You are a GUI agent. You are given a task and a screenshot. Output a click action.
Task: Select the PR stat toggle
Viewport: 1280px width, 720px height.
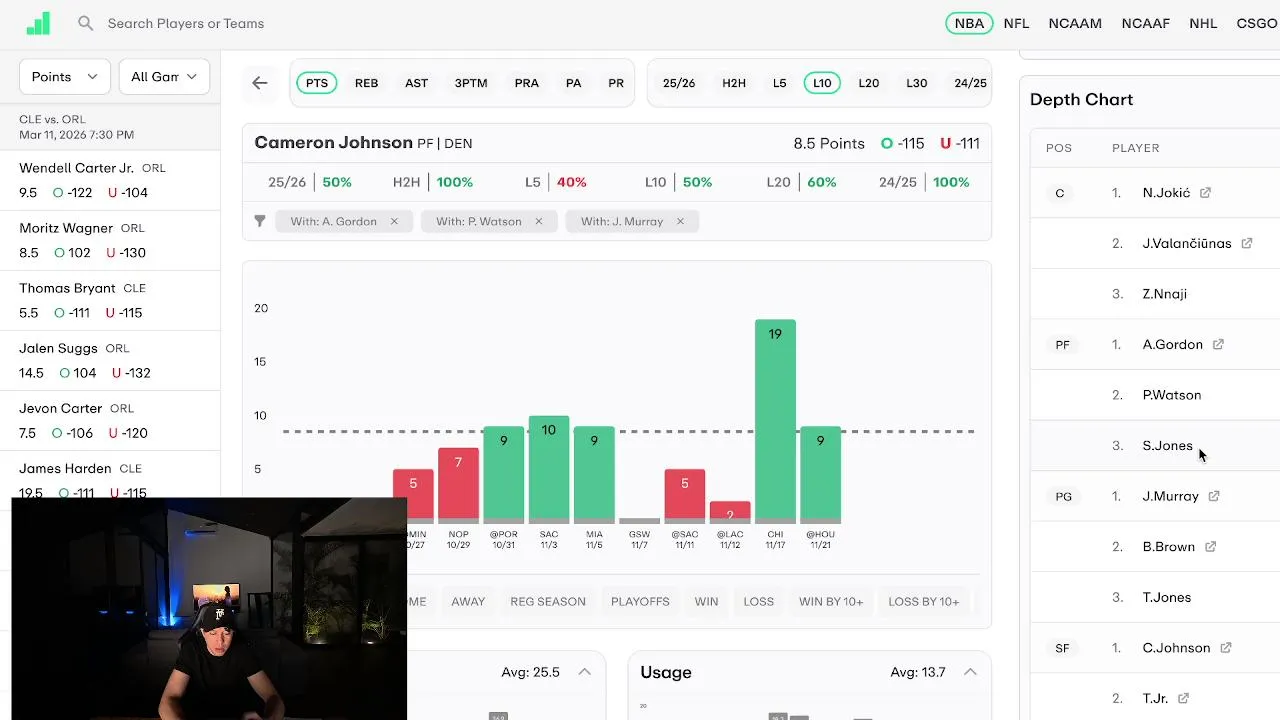(x=616, y=83)
